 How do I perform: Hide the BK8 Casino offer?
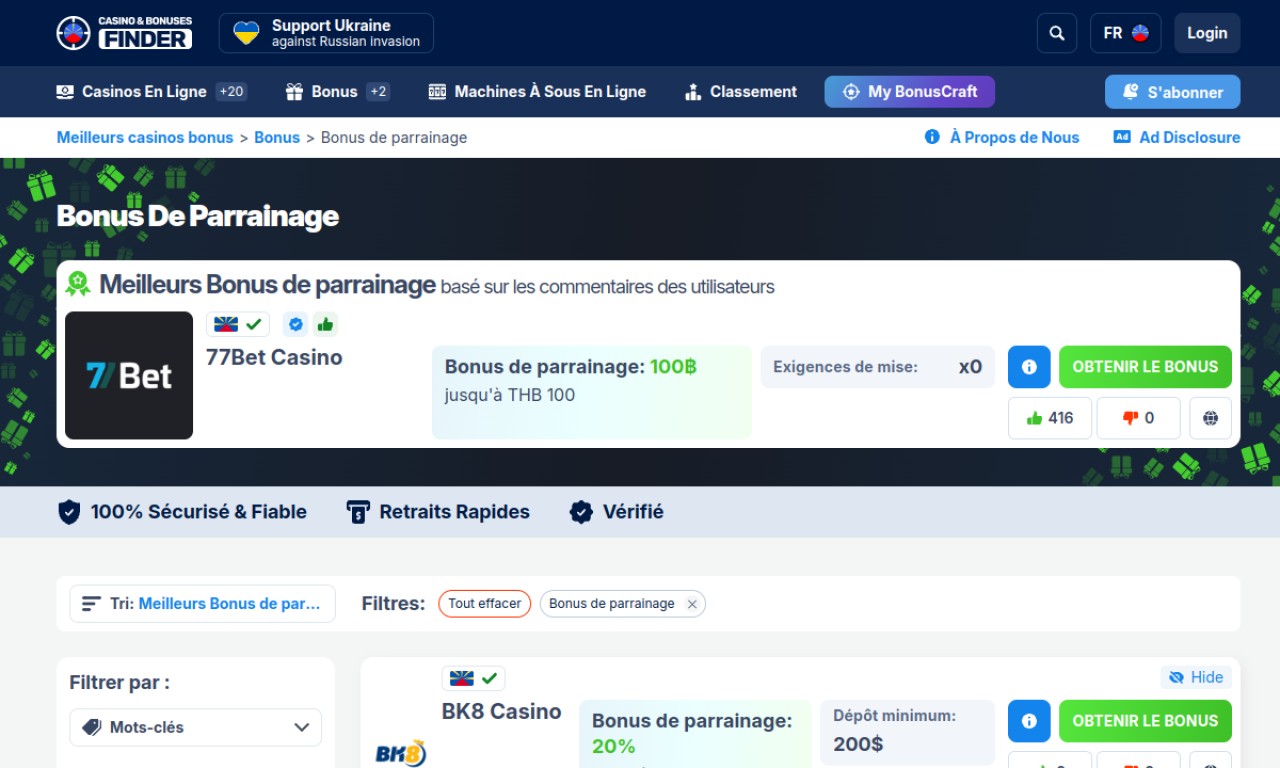pos(1196,677)
